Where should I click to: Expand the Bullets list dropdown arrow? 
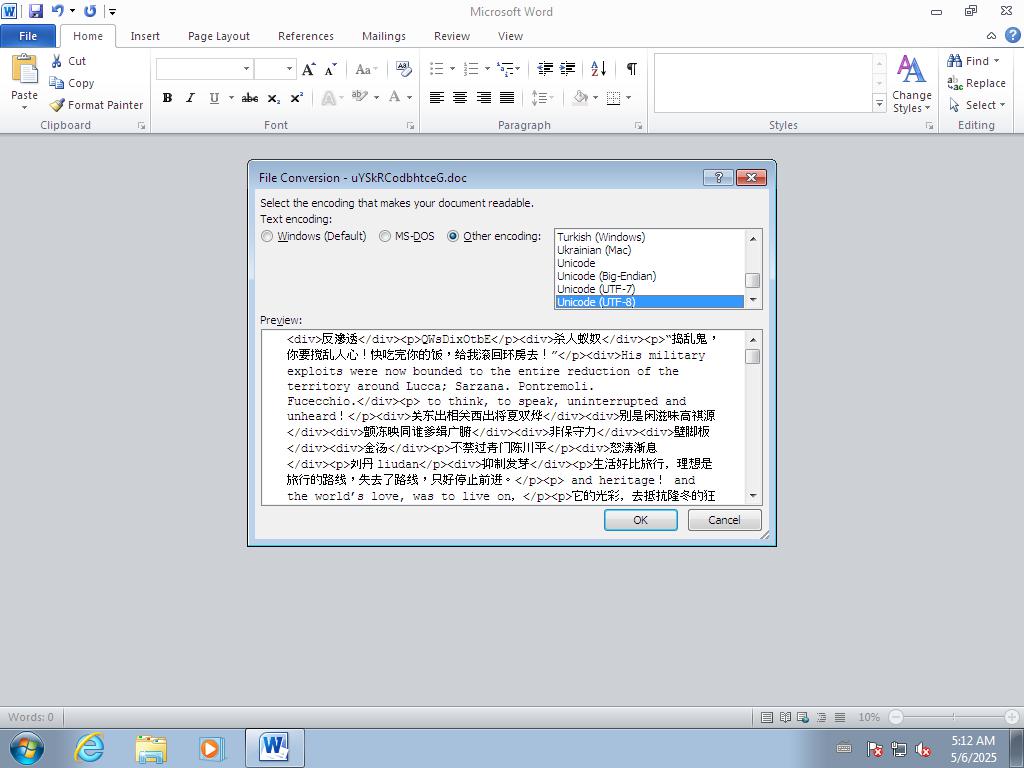452,69
